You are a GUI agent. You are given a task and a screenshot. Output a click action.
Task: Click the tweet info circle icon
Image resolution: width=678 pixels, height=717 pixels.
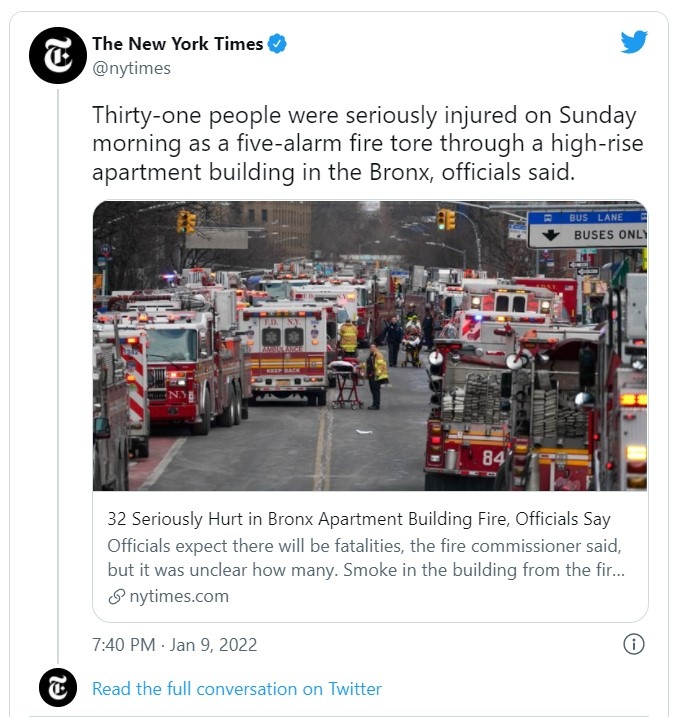click(634, 644)
